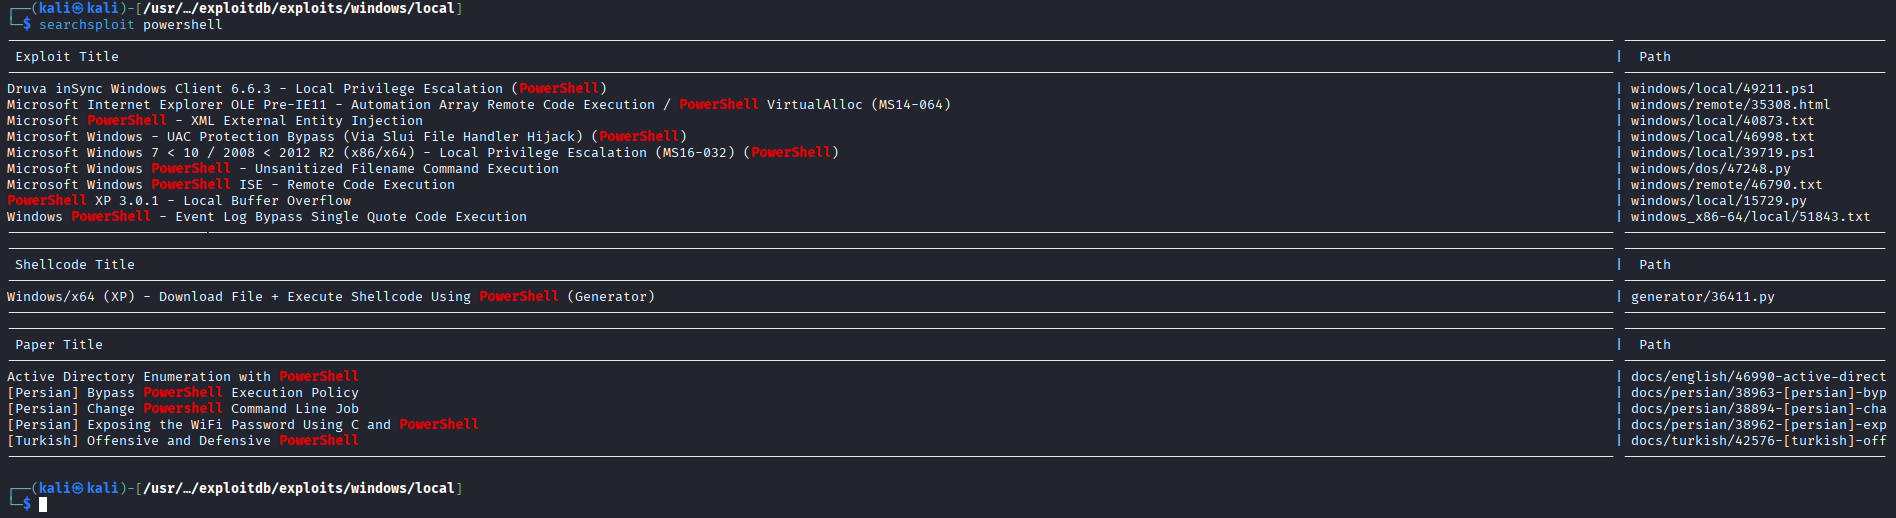Click the PowerShell XP 3.0.1 Buffer Overflow row
The image size is (1896, 518).
click(x=179, y=201)
